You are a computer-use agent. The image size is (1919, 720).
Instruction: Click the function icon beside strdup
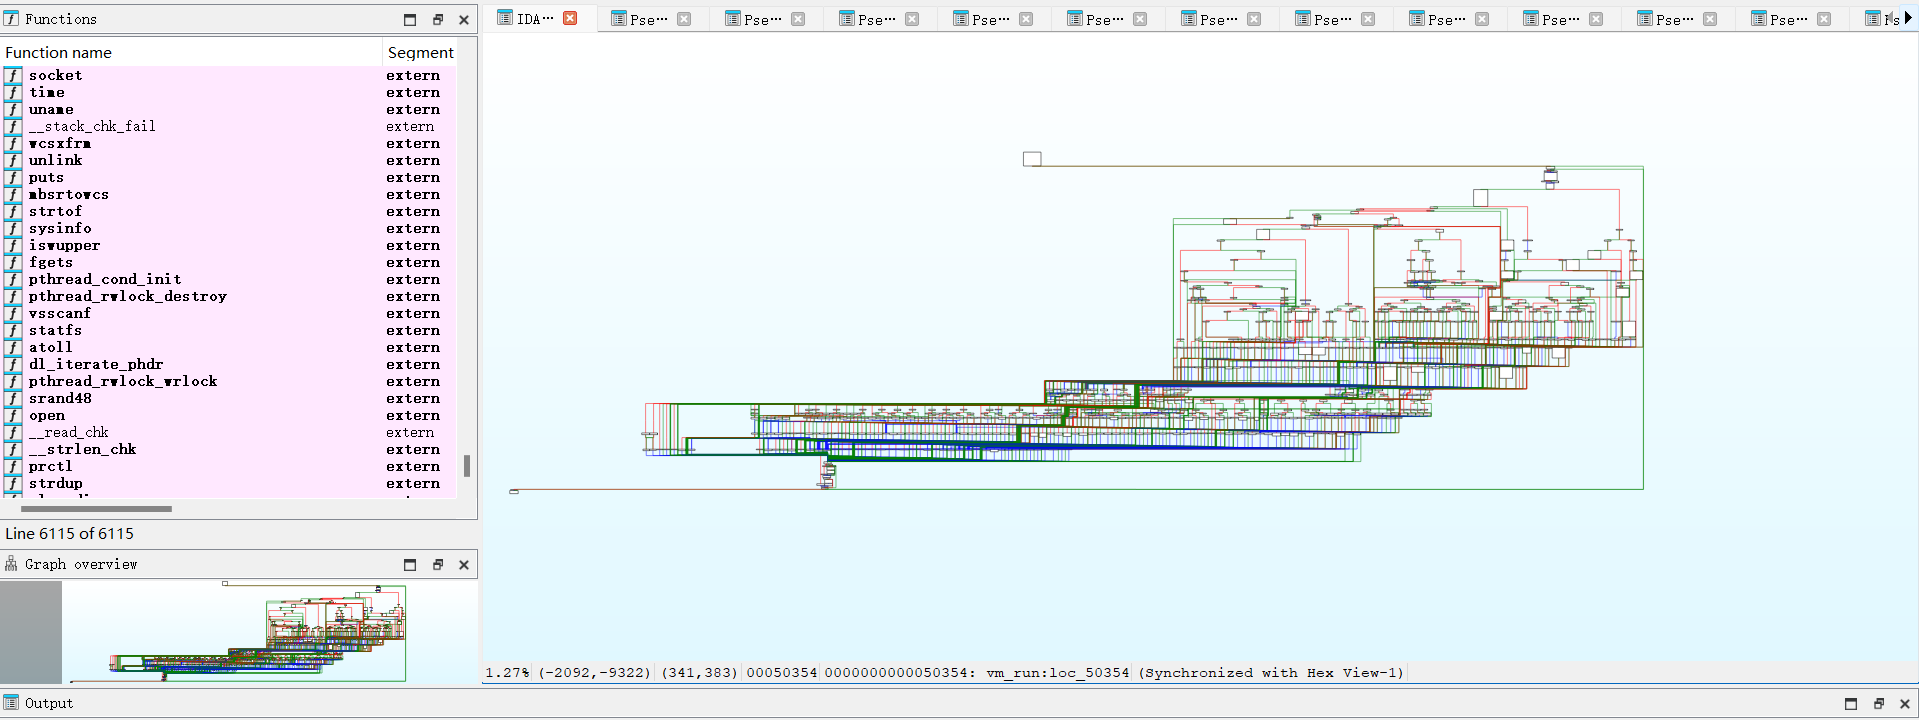tap(13, 483)
